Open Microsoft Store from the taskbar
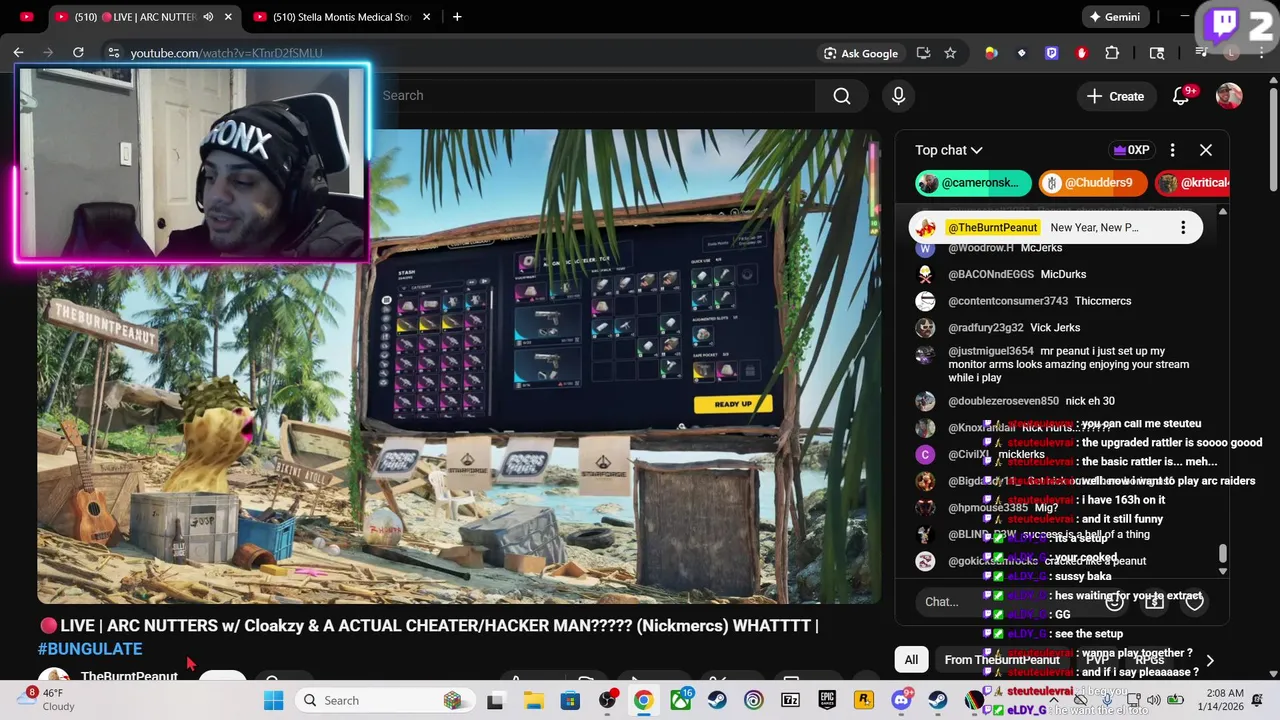This screenshot has height=720, width=1280. point(570,700)
